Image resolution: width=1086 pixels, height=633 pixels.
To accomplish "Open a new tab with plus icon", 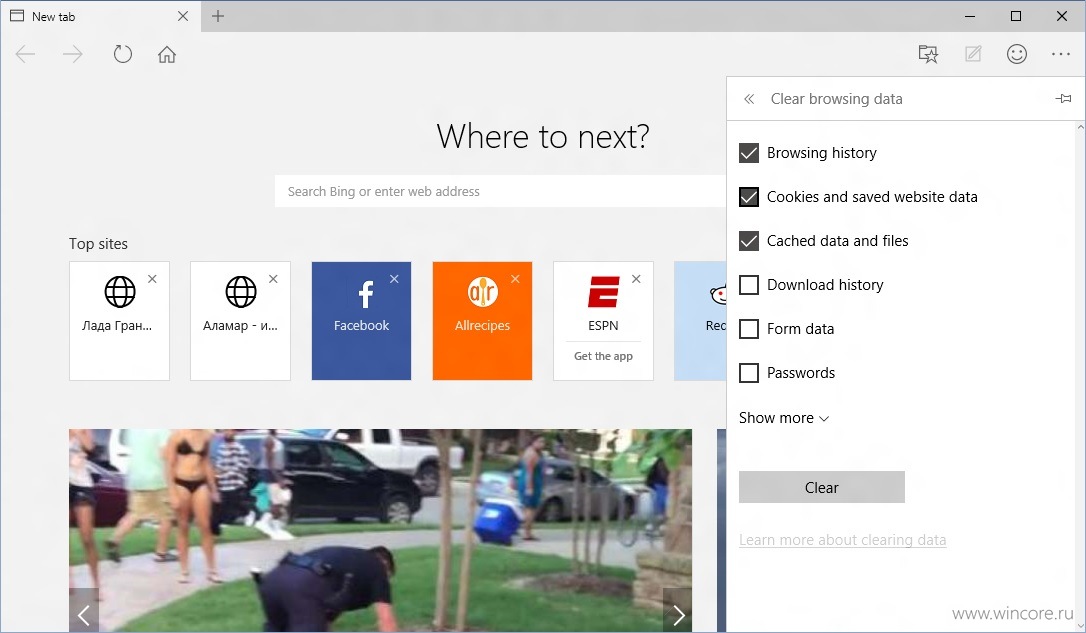I will pos(217,16).
